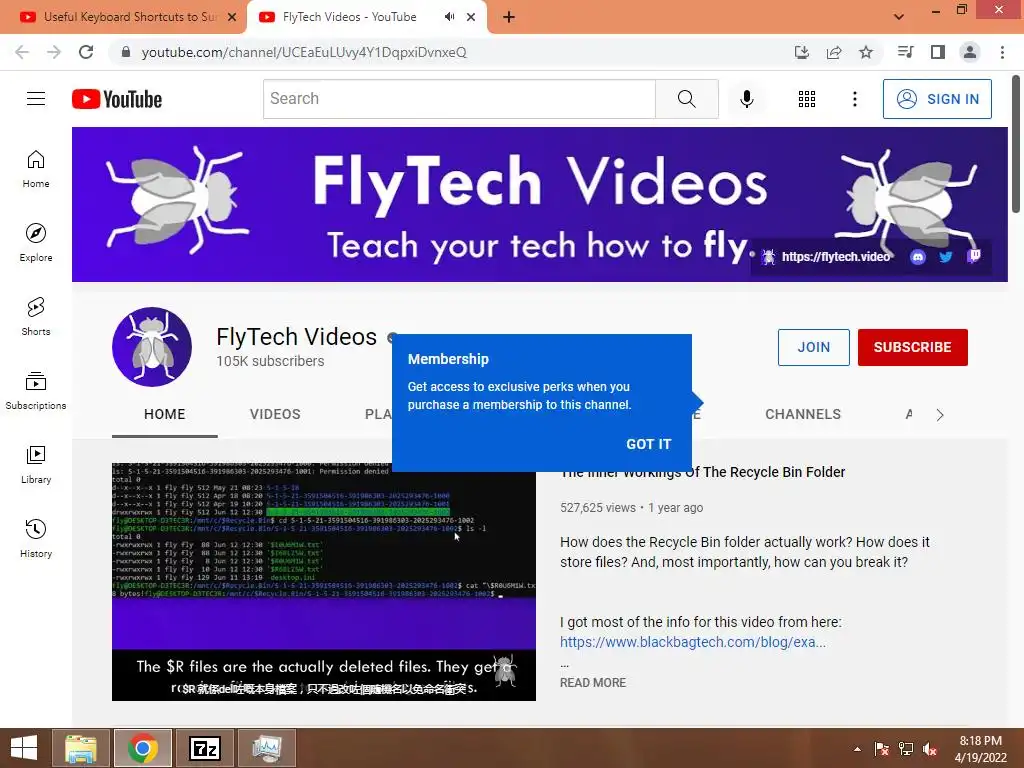Viewport: 1024px width, 768px height.
Task: Reload the page in Chrome
Action: click(86, 52)
